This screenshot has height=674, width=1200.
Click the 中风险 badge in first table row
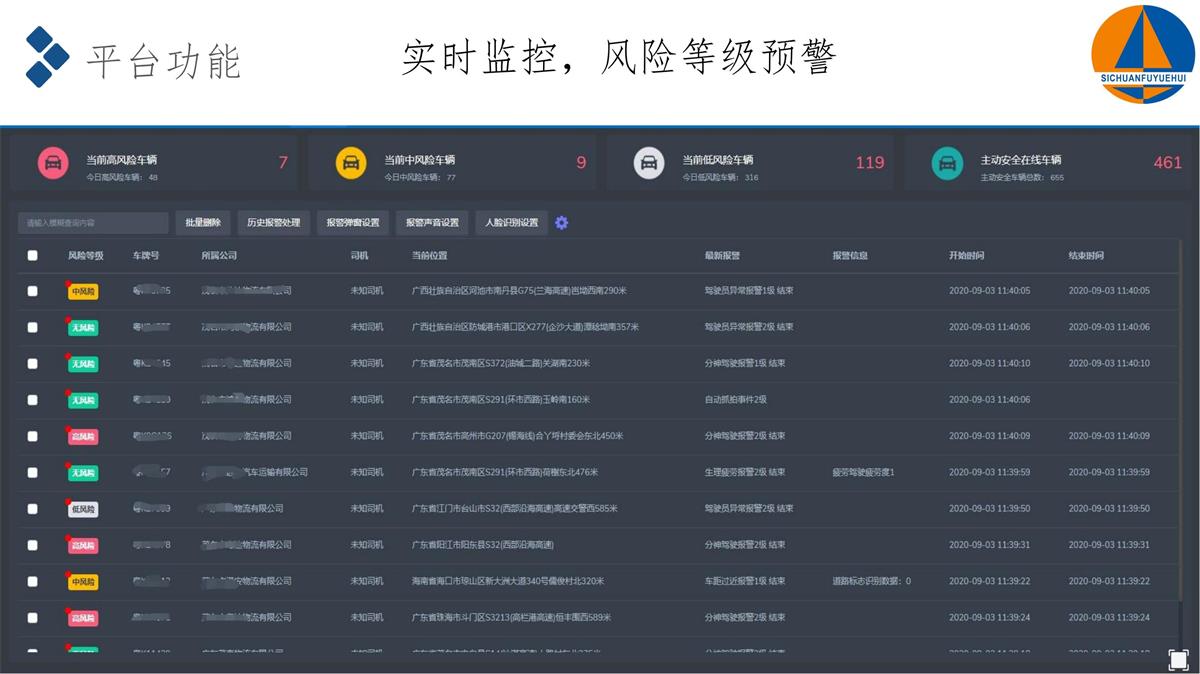(83, 291)
